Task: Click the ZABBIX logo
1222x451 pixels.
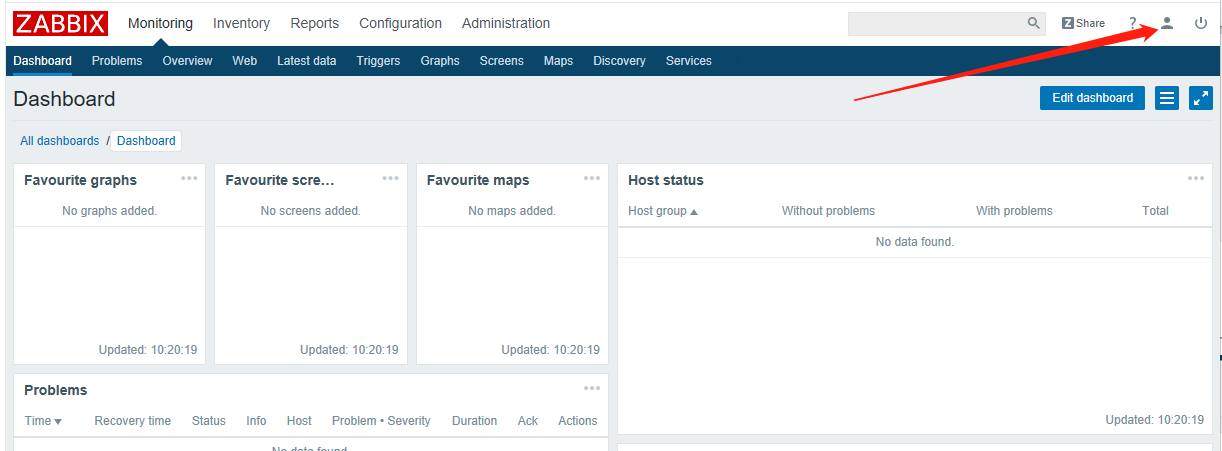Action: tap(61, 23)
